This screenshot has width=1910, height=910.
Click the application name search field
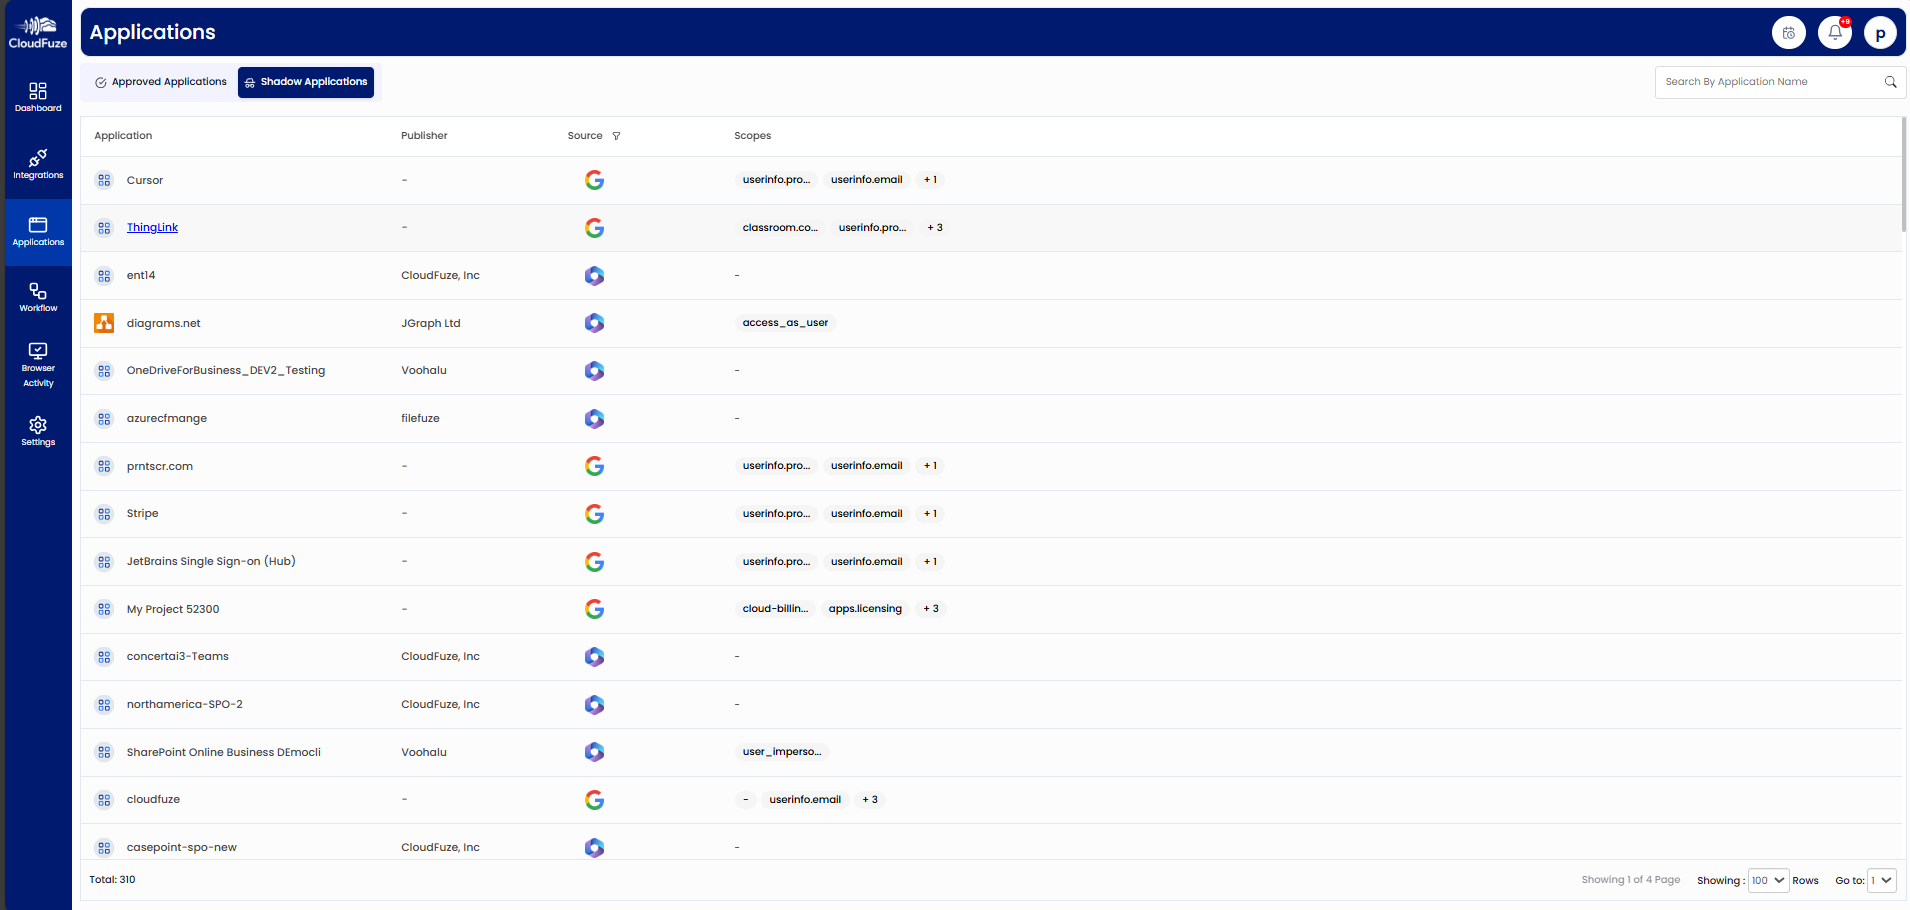(1770, 82)
